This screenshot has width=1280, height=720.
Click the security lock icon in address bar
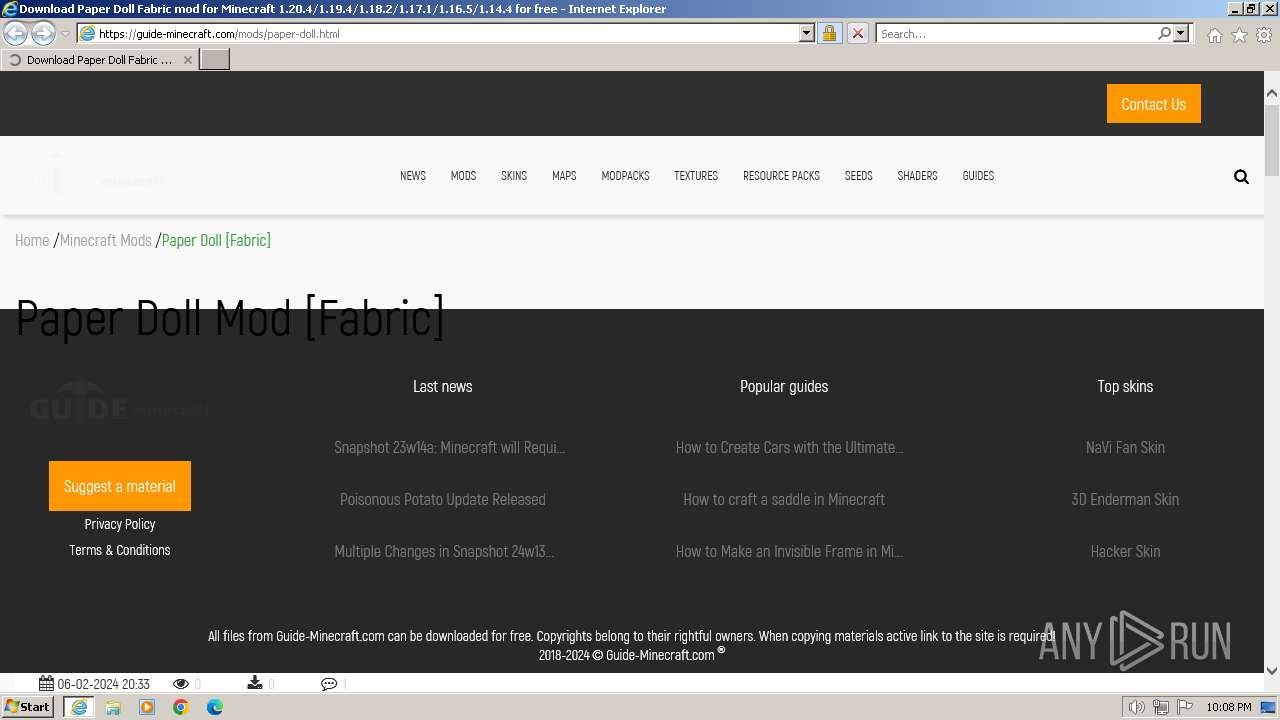coord(829,33)
